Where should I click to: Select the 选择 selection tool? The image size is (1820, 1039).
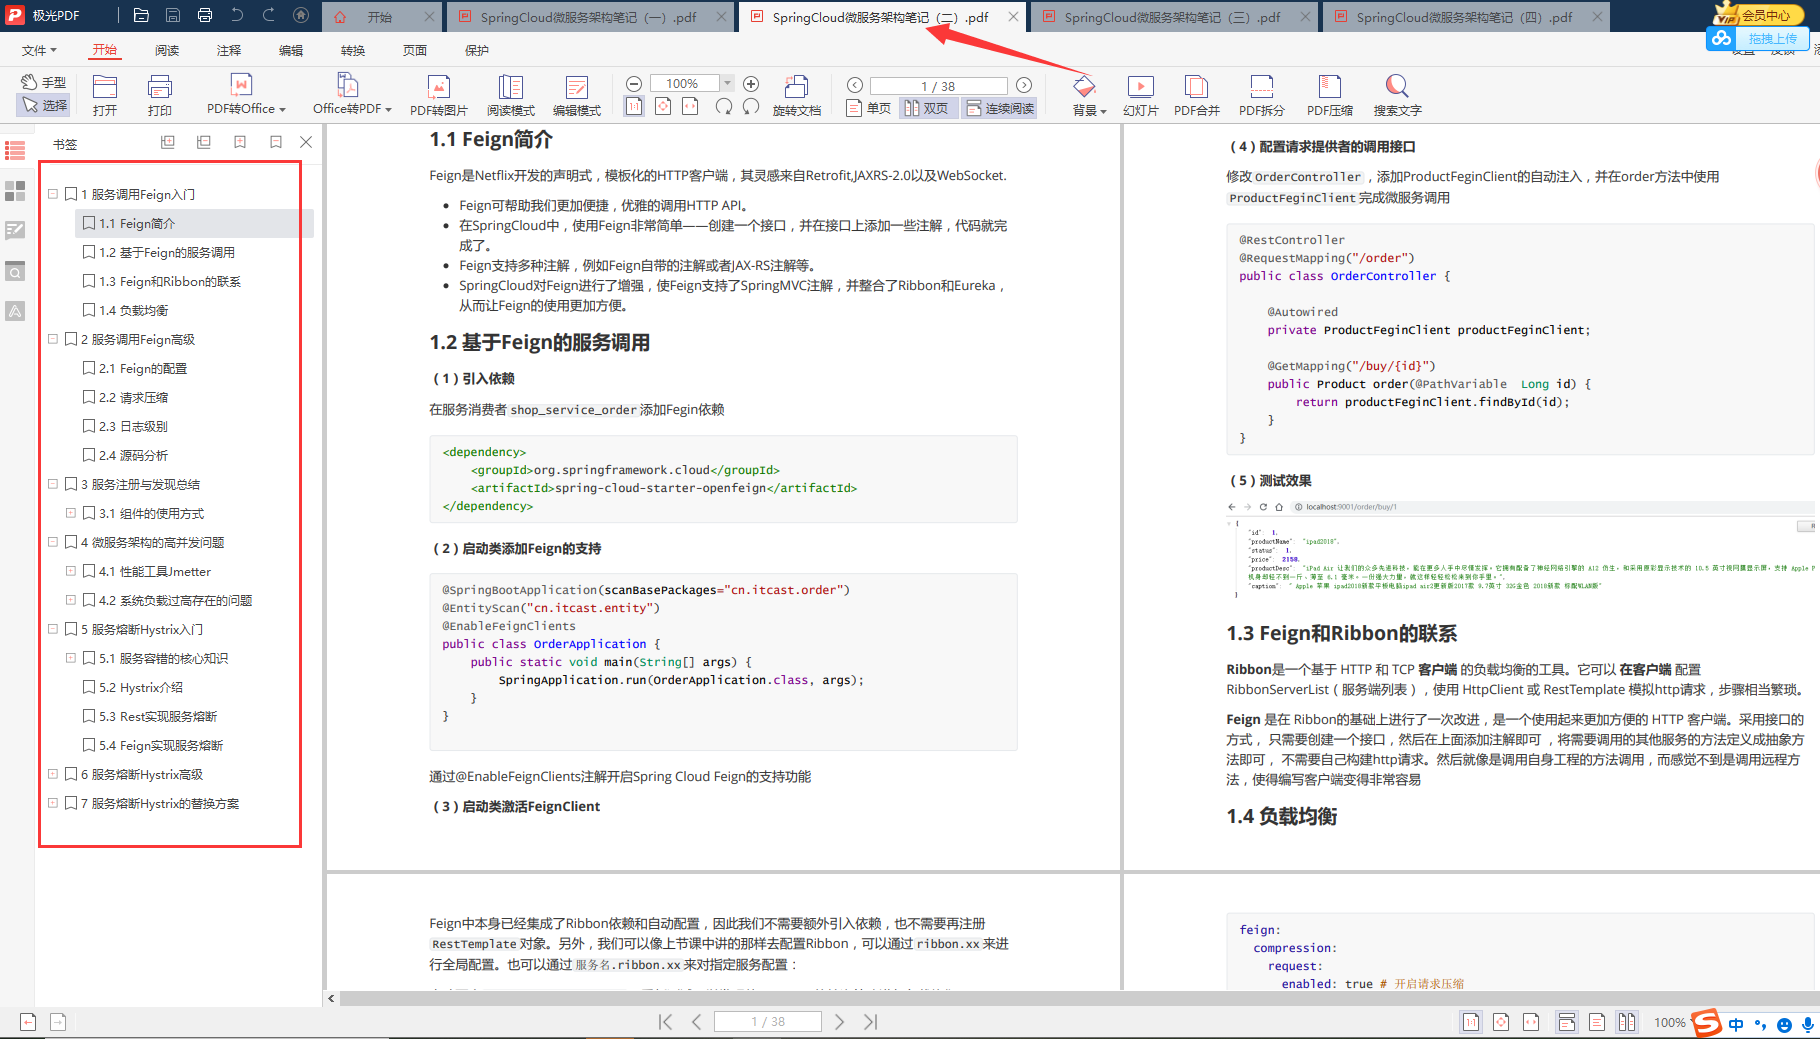click(44, 104)
